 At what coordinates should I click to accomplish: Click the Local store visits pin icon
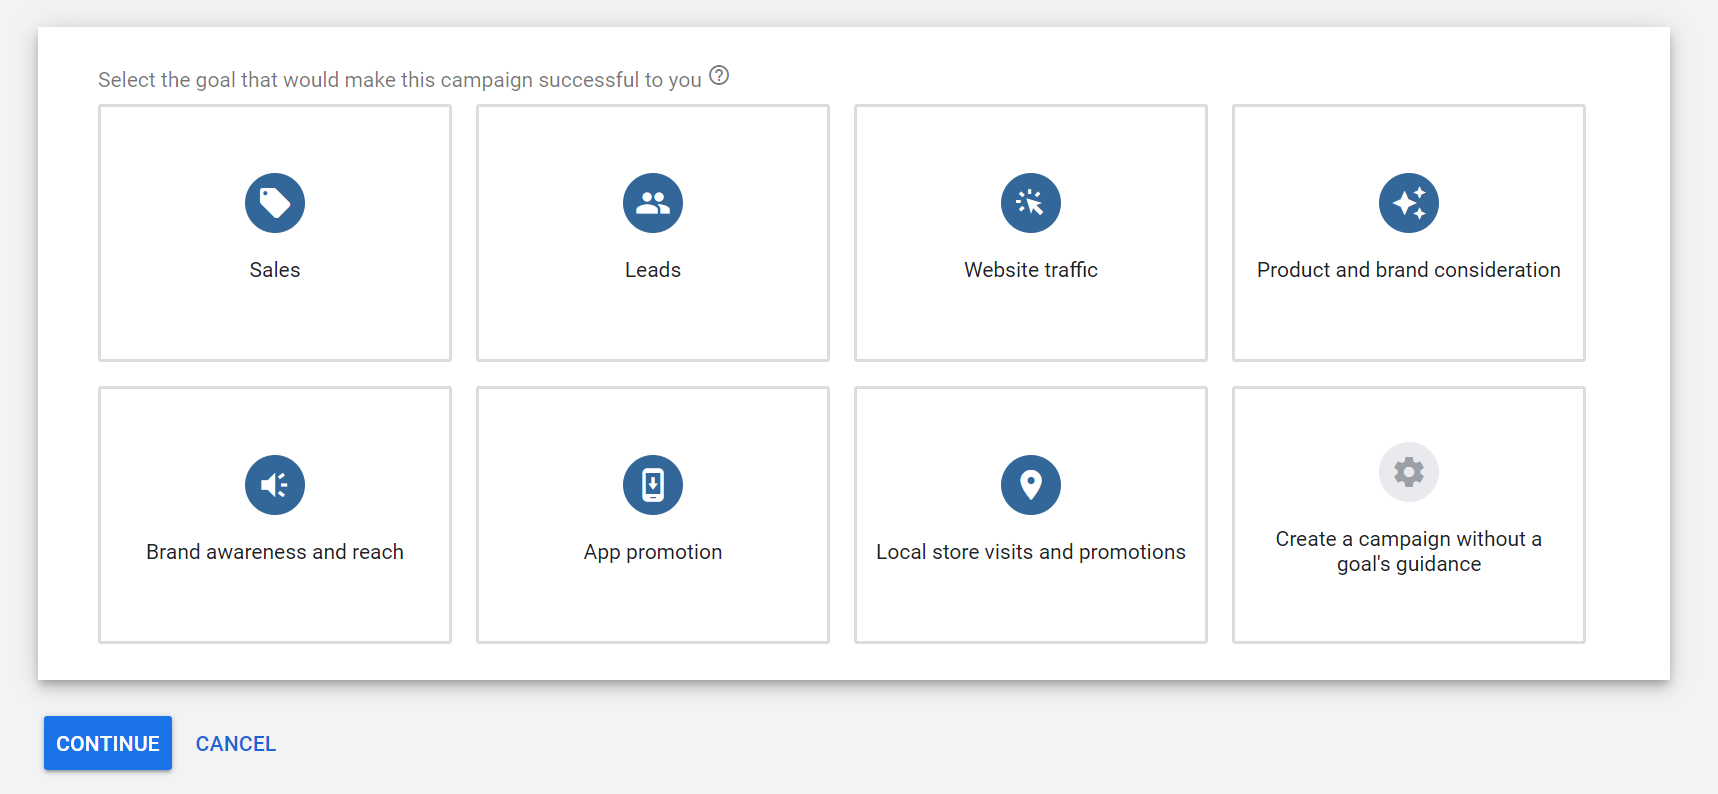pyautogui.click(x=1031, y=485)
